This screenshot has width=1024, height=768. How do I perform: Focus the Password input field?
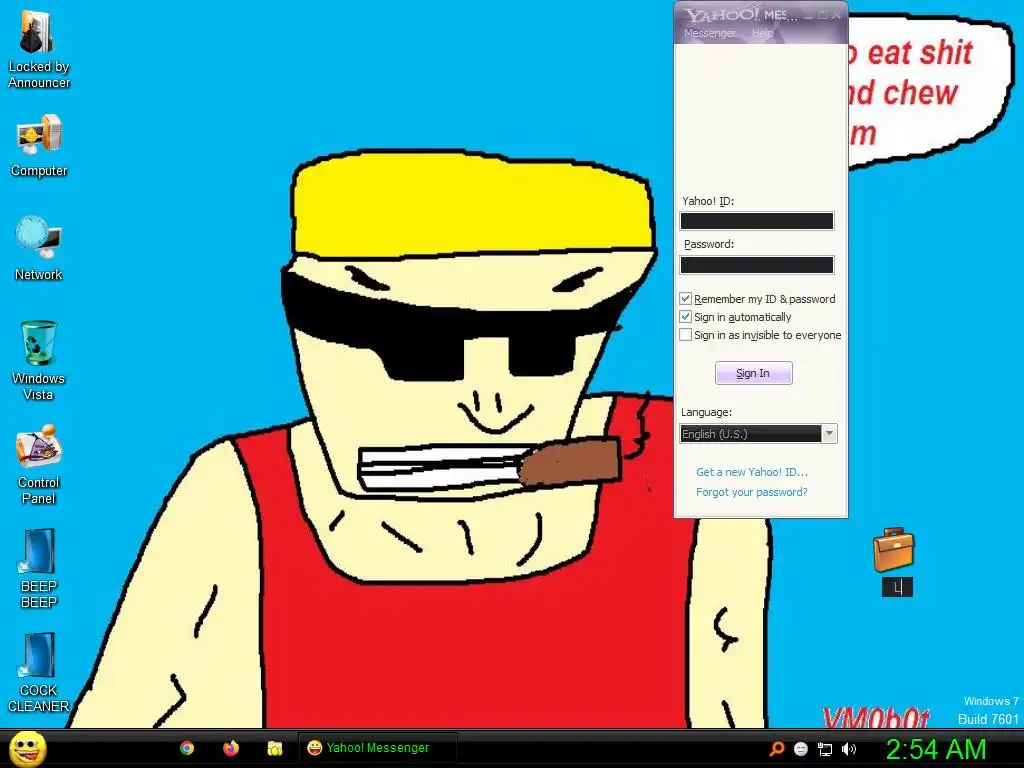point(757,264)
